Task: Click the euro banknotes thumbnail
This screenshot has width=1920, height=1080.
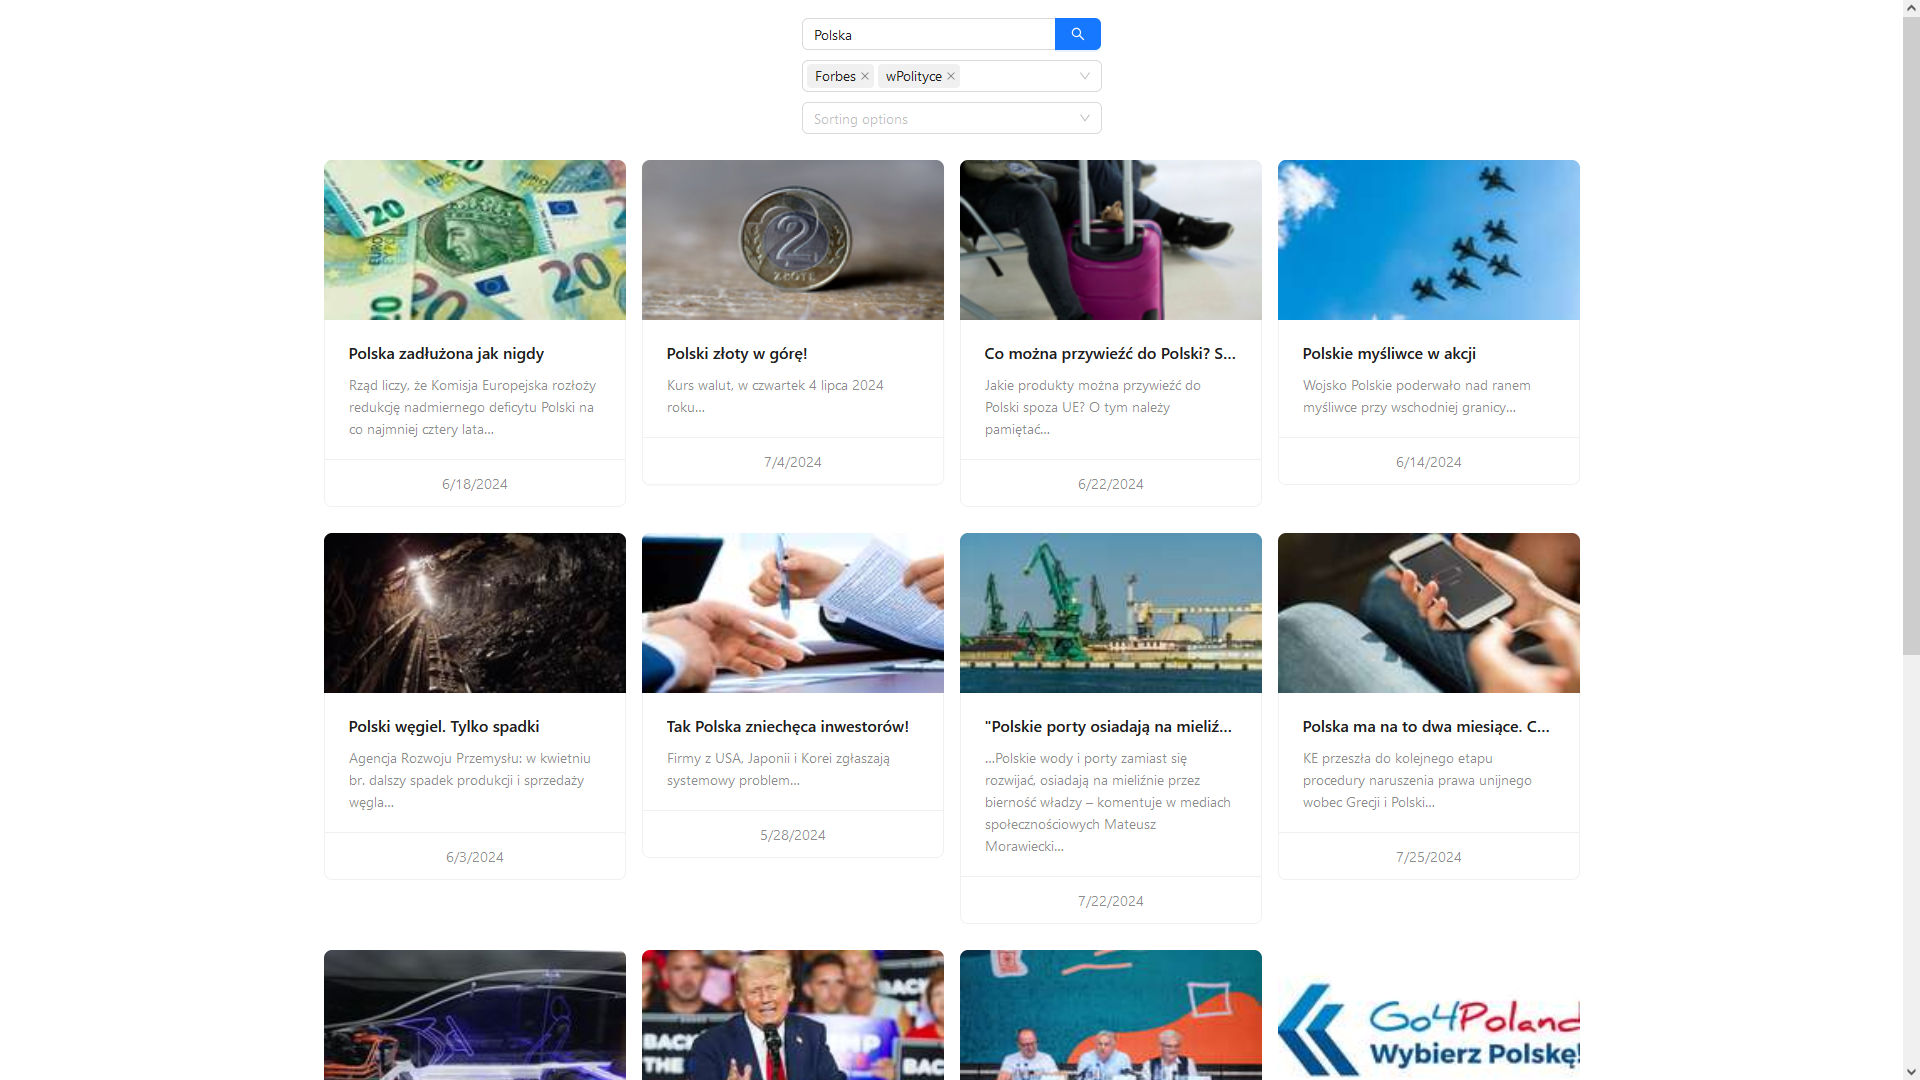Action: click(x=474, y=240)
